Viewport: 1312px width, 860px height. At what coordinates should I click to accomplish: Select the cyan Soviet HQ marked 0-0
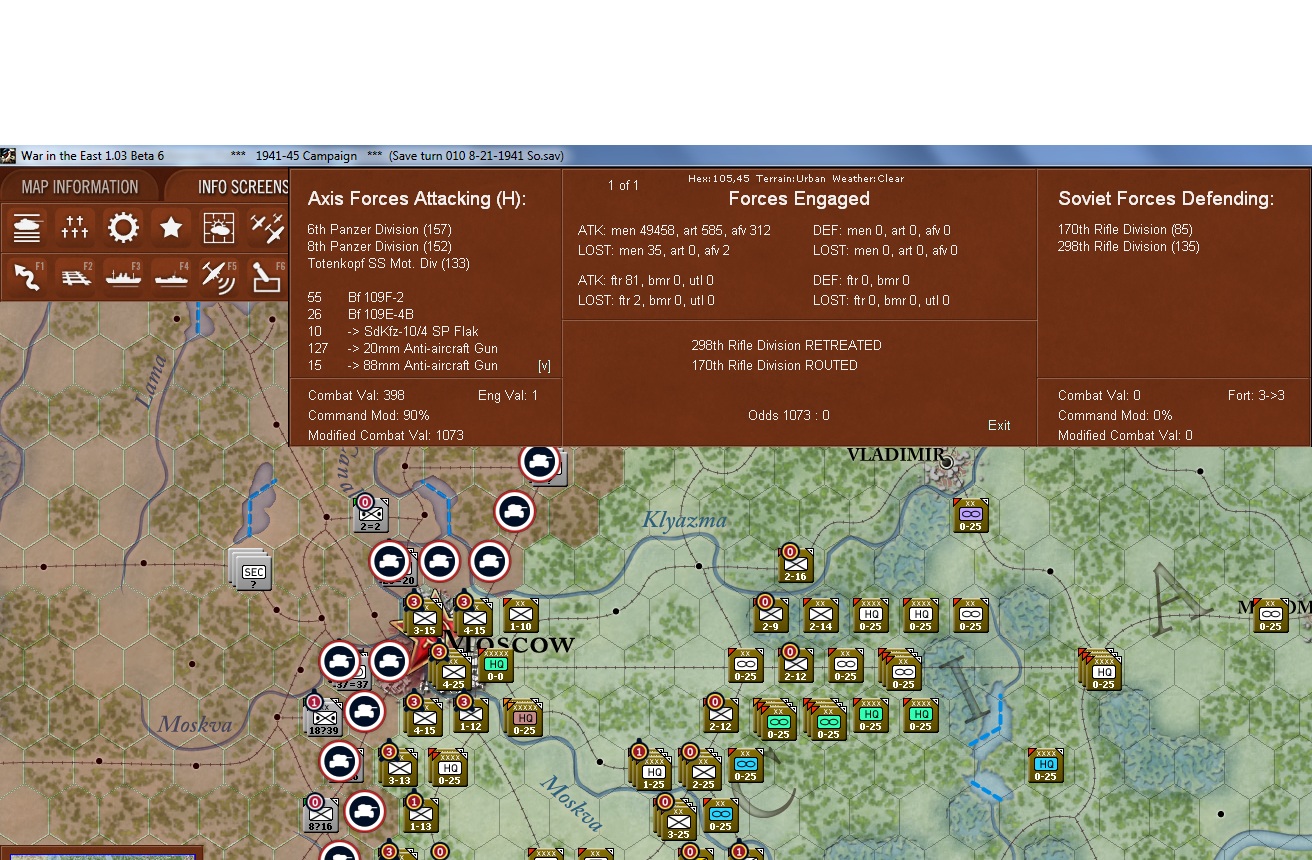tap(496, 667)
